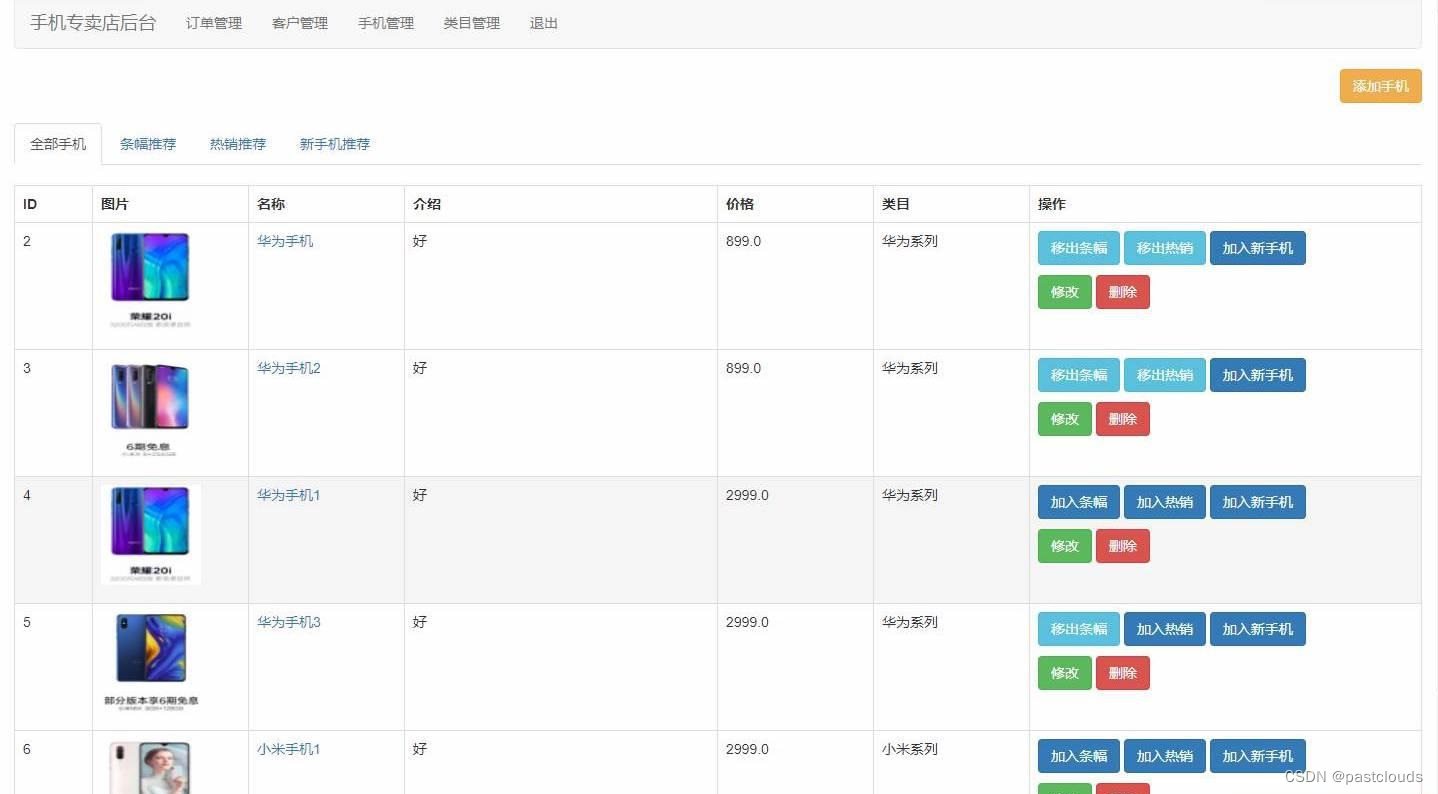The width and height of the screenshot is (1438, 794).
Task: Click the orange 添加手机 button
Action: point(1379,86)
